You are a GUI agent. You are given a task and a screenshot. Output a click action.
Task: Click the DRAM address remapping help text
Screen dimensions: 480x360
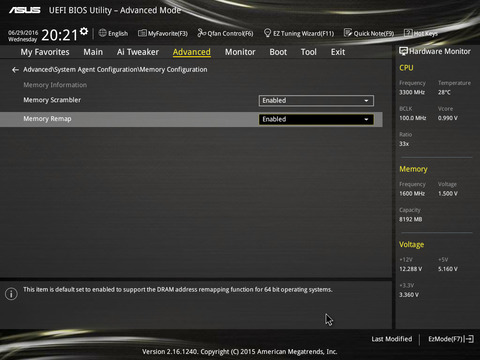[x=178, y=290]
